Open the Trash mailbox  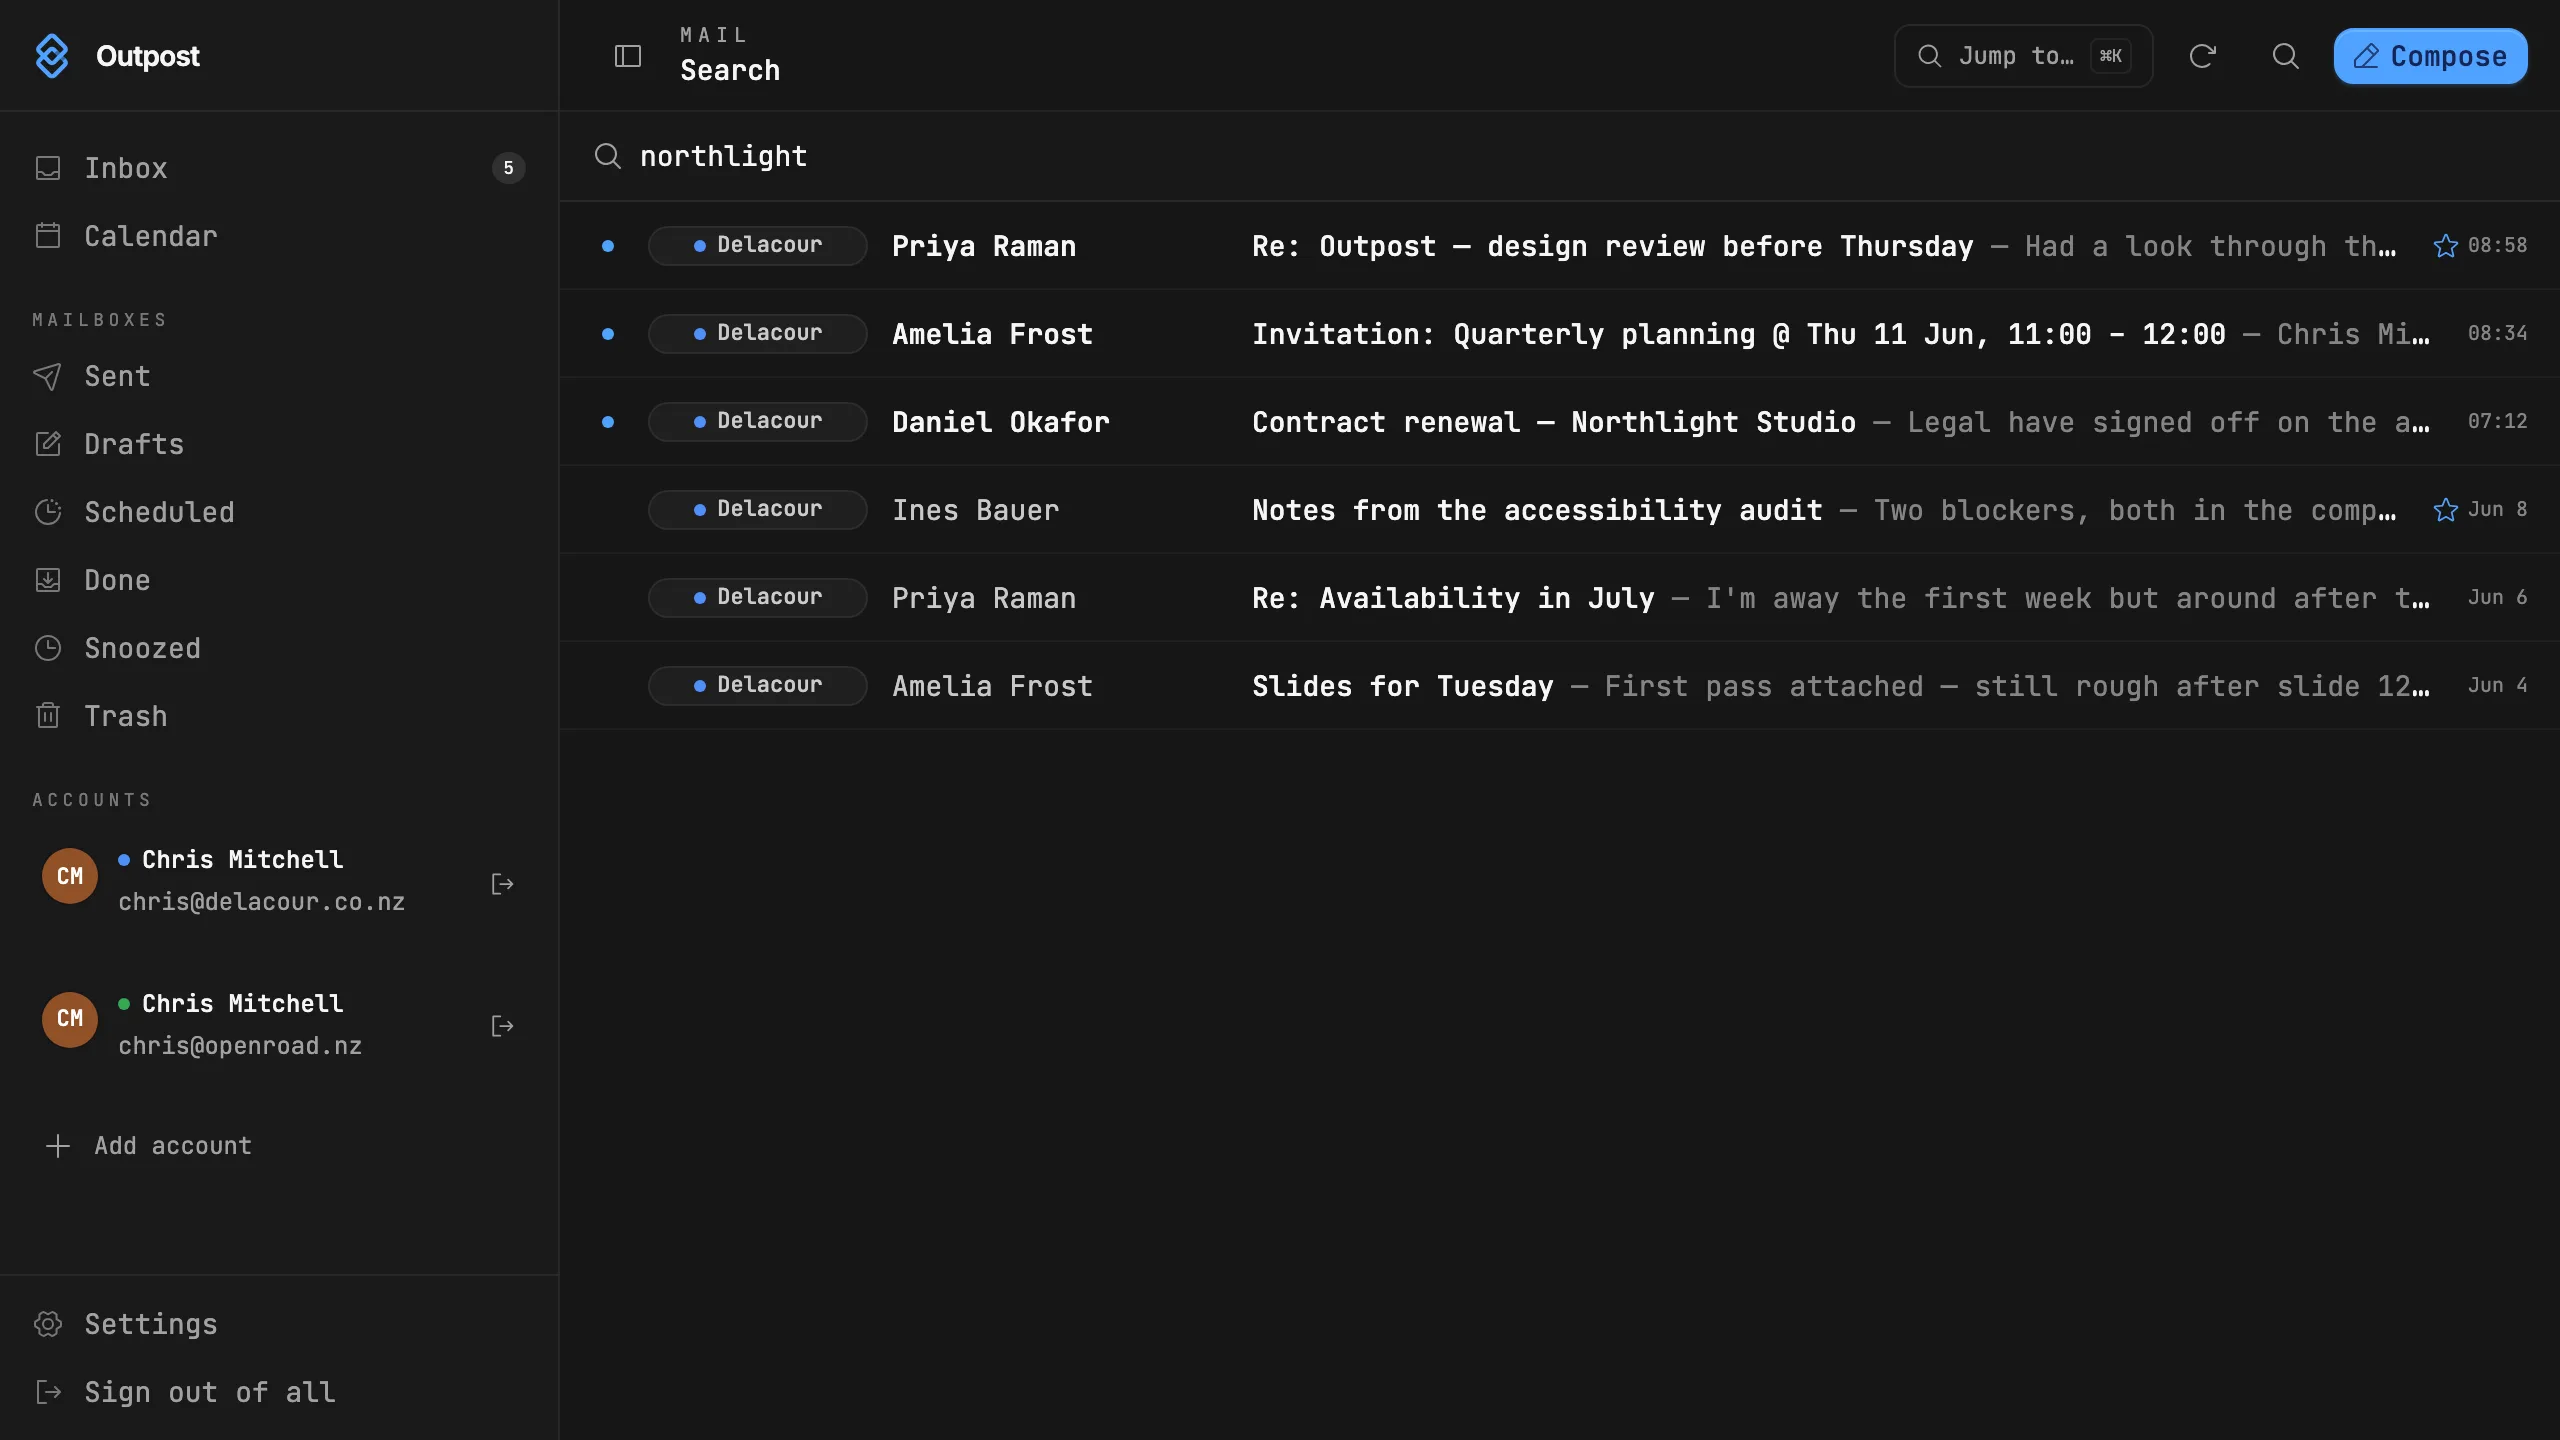pos(279,716)
